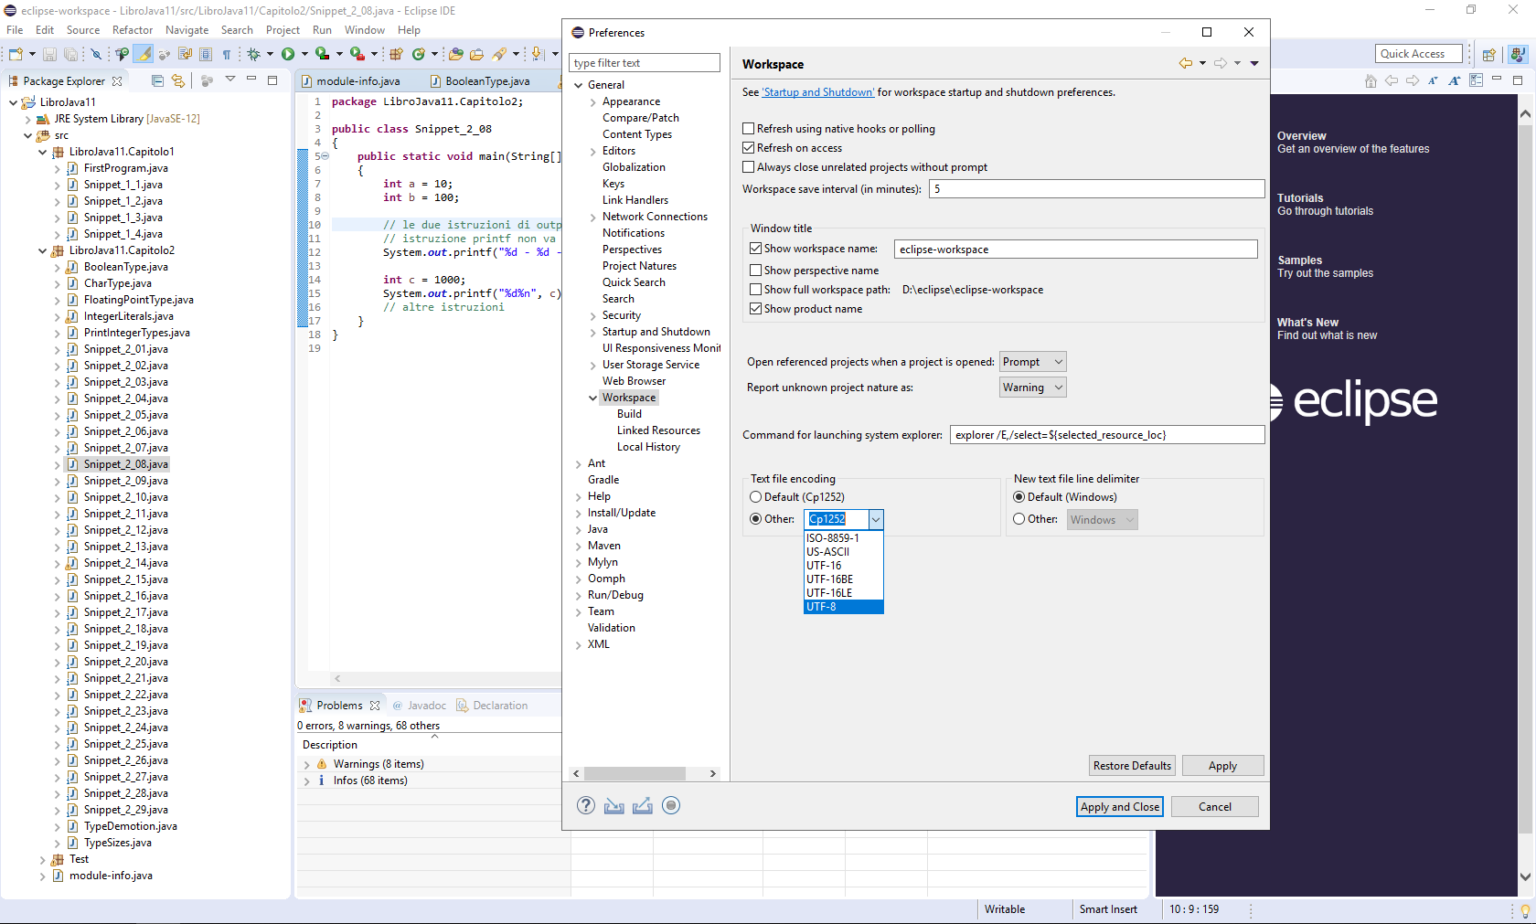This screenshot has height=924, width=1536.
Task: Click the Save All icon
Action: [x=72, y=53]
